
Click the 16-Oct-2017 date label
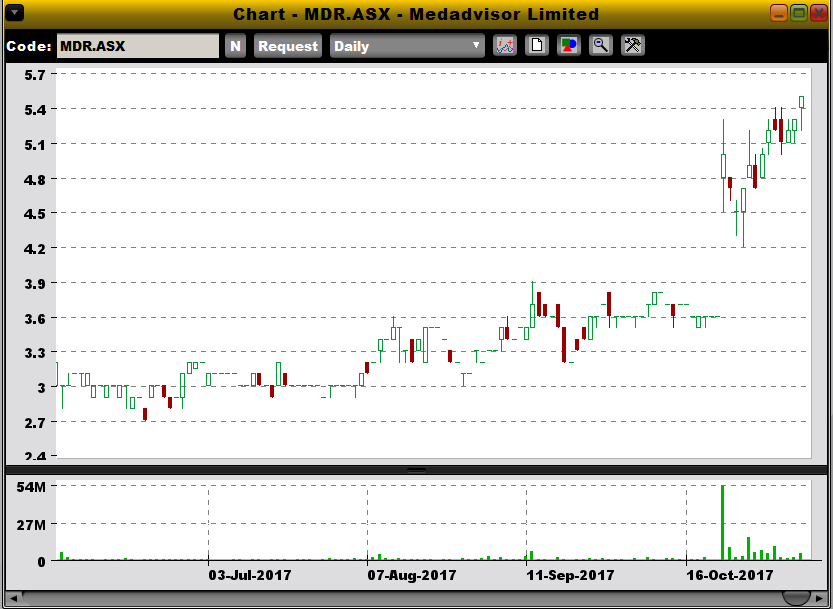[729, 575]
